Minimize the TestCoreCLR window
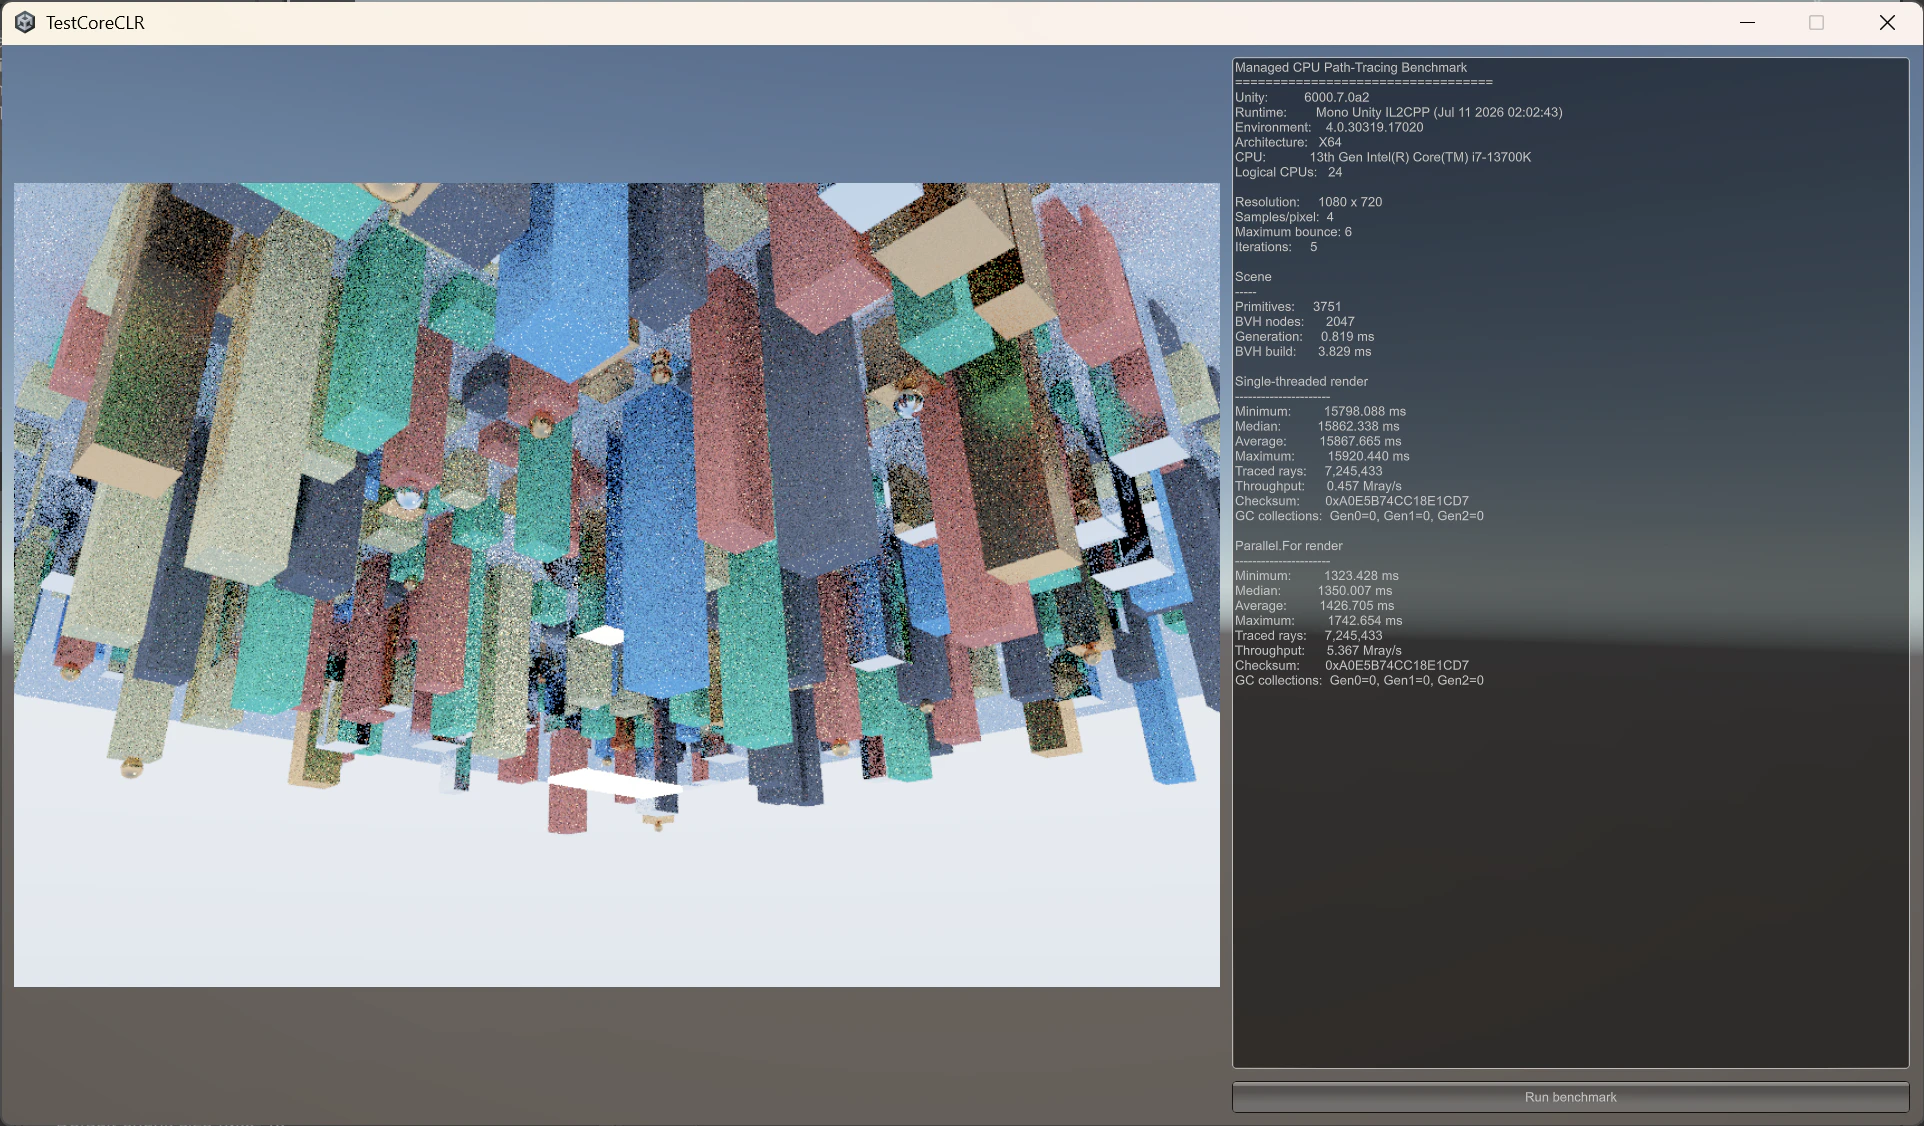Screen dimensions: 1924x1126 point(1748,22)
